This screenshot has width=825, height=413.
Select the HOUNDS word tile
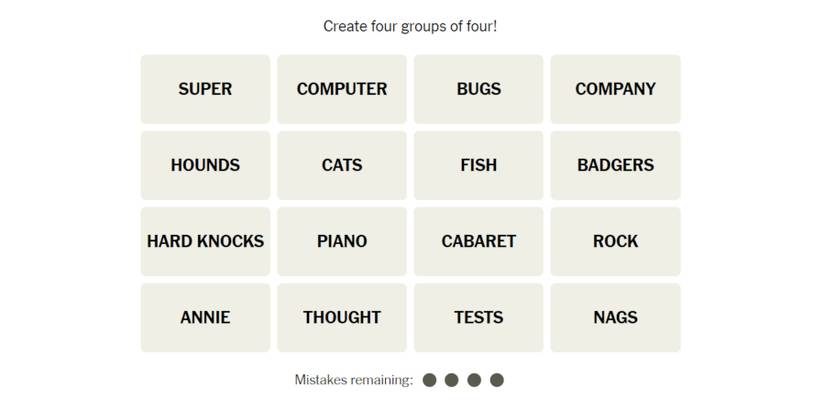tap(205, 165)
